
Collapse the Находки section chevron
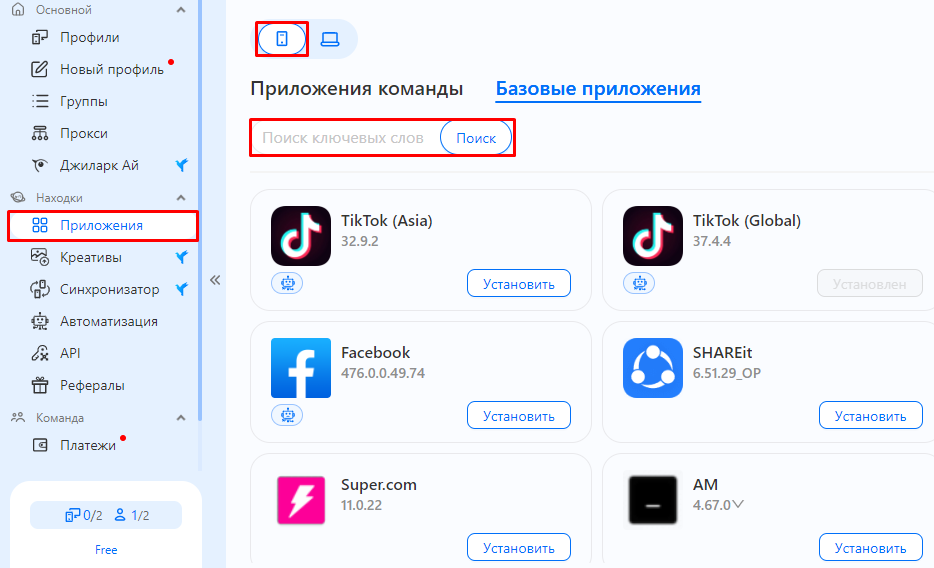point(181,198)
